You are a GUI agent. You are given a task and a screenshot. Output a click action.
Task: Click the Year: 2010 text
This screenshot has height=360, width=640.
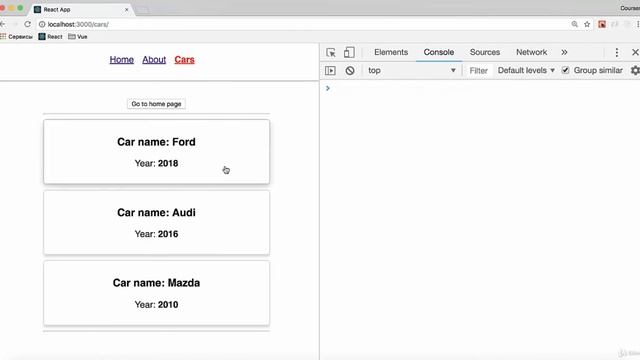click(x=156, y=304)
